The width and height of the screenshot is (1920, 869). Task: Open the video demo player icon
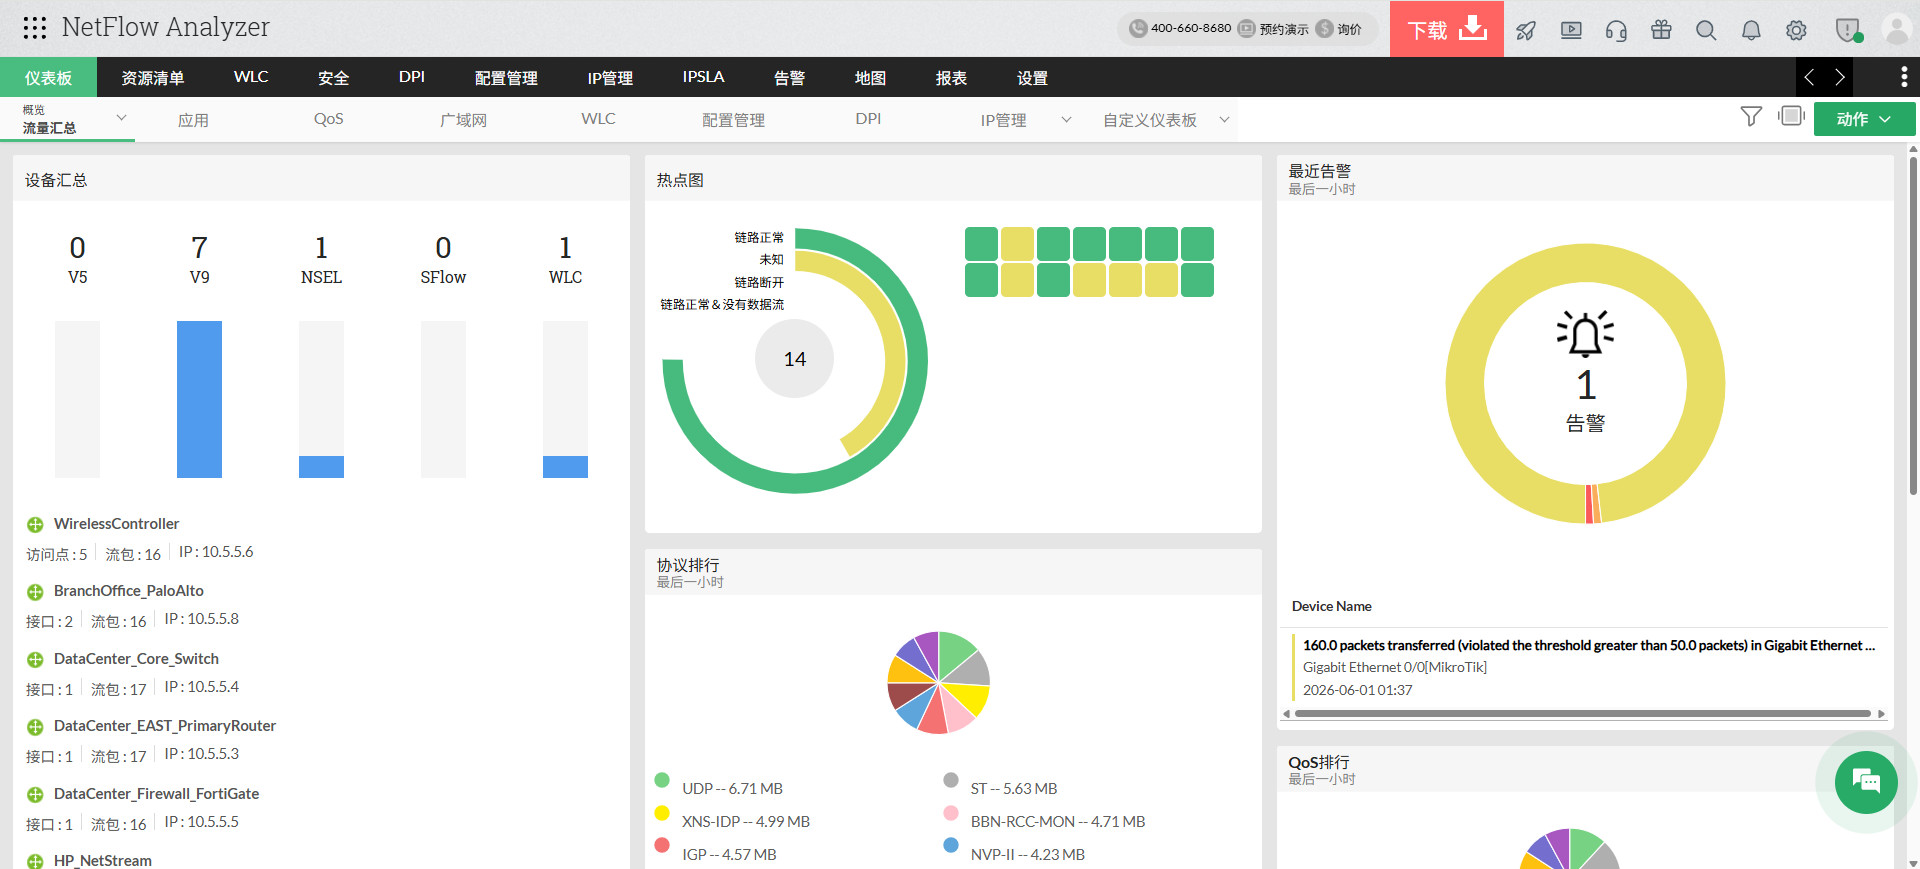(1571, 30)
